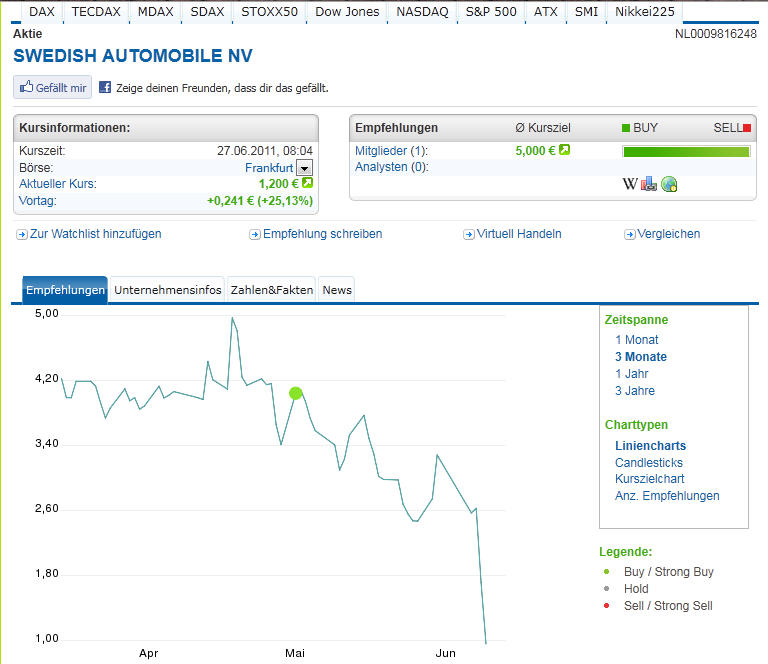Click the globe website icon
768x664 pixels.
click(x=669, y=184)
